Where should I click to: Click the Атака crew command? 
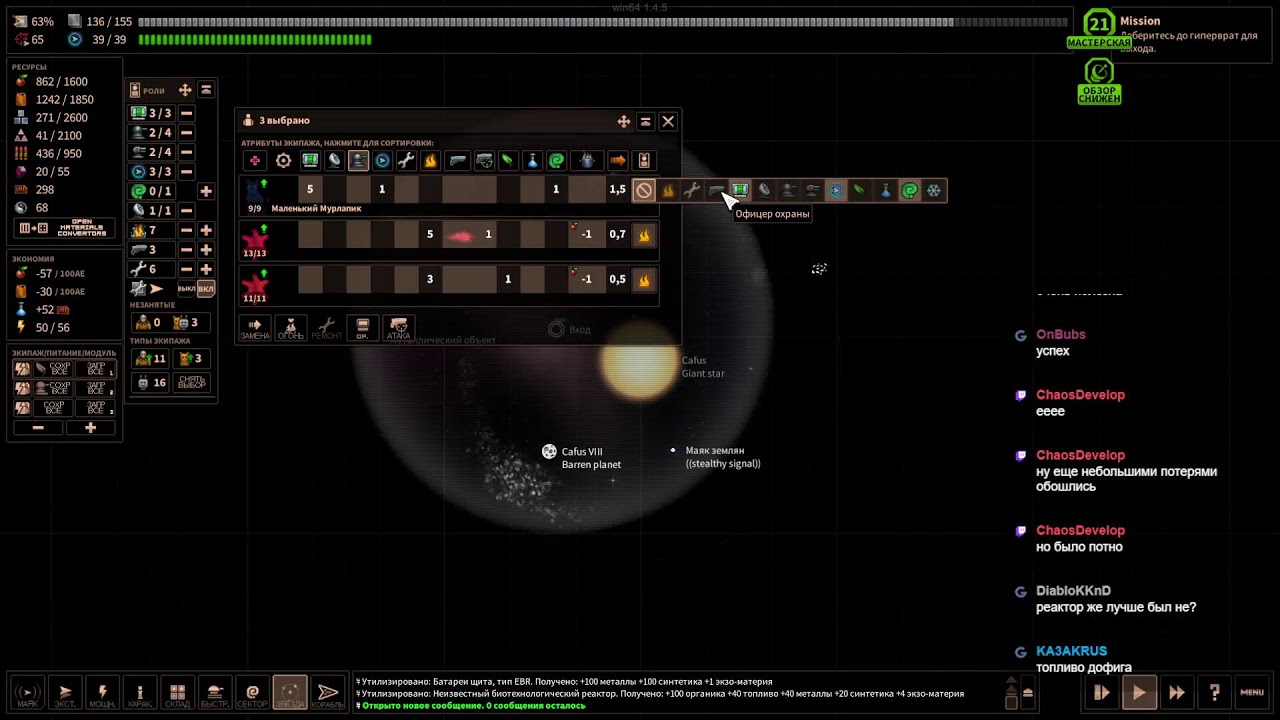point(399,328)
